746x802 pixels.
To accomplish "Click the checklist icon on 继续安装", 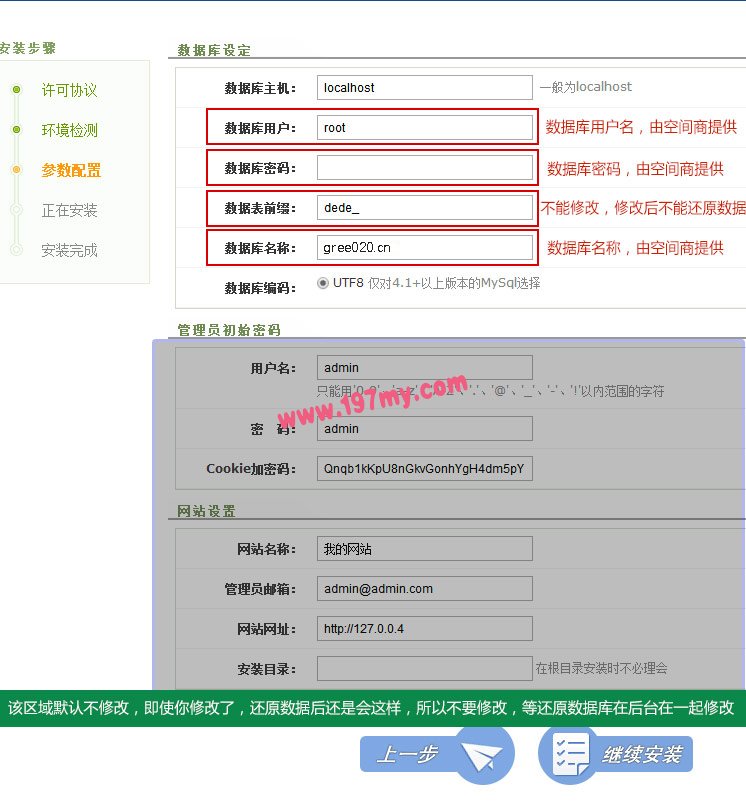I will coord(570,755).
